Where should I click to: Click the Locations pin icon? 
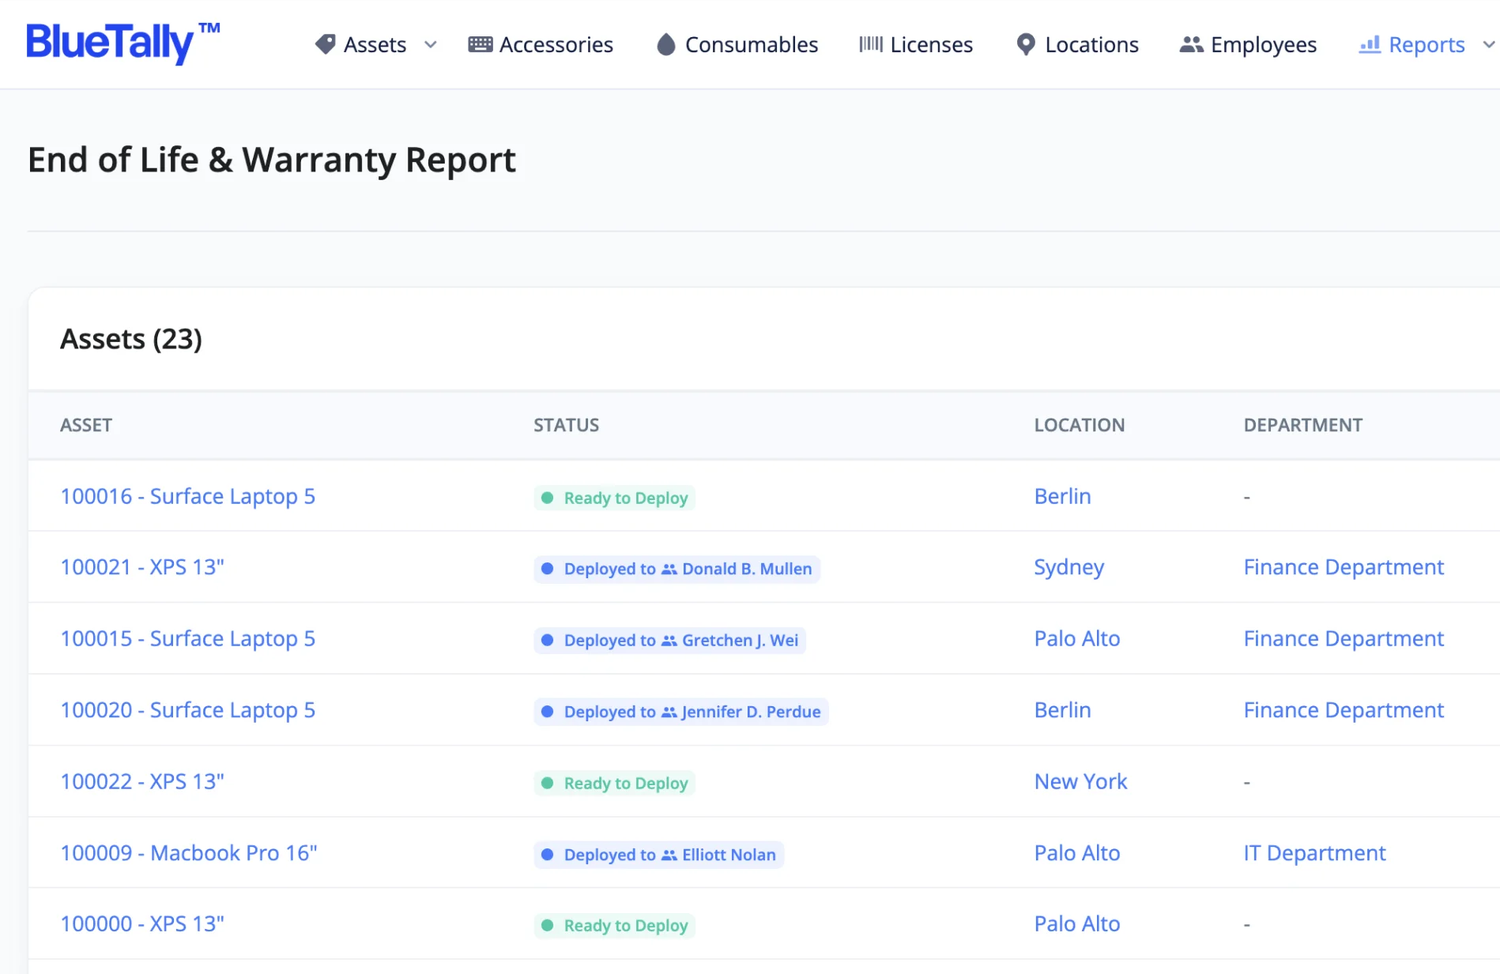pos(1025,44)
